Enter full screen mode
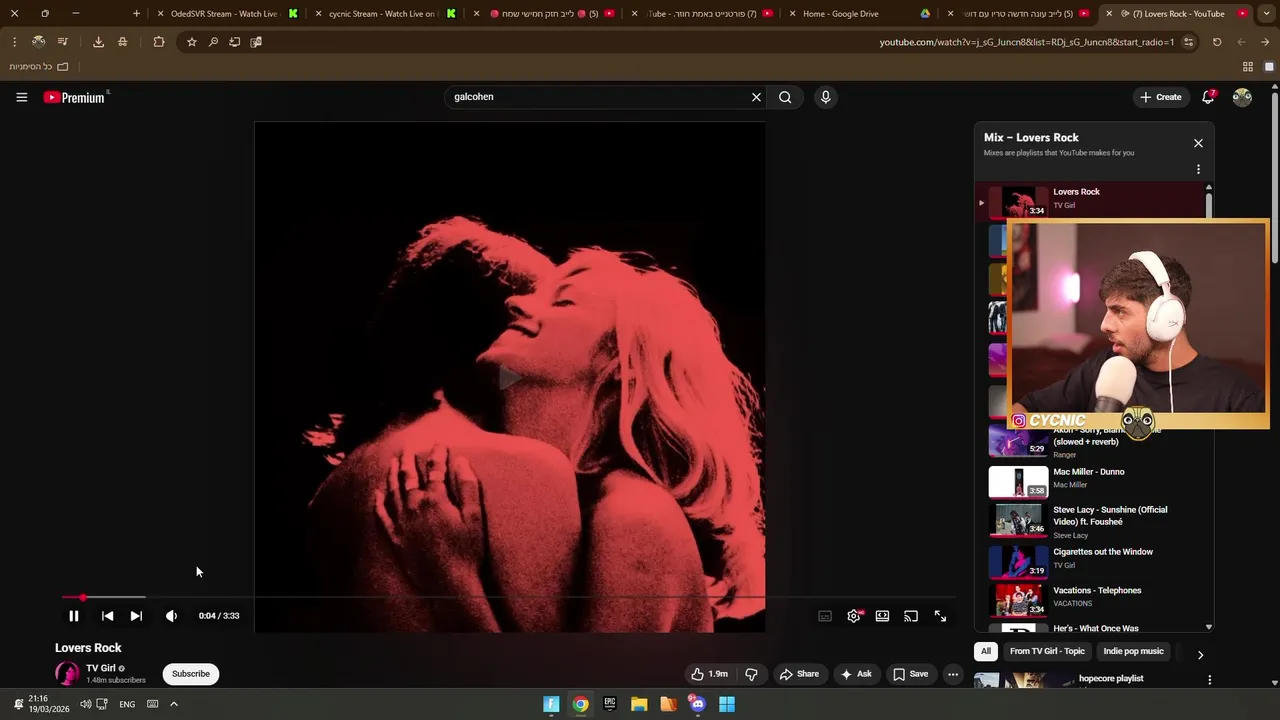This screenshot has height=720, width=1280. click(x=940, y=616)
